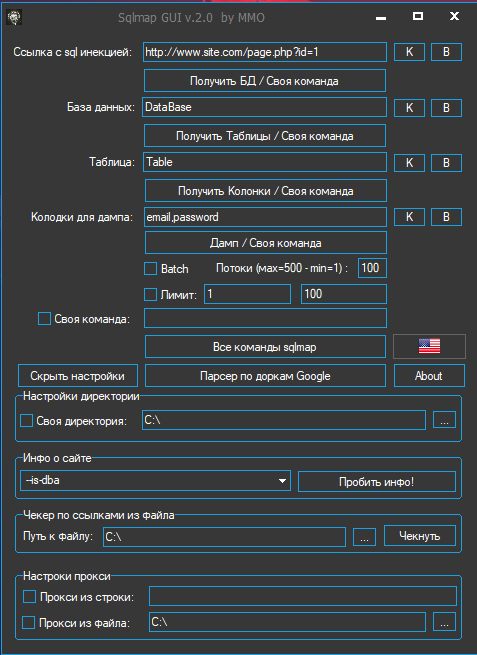Click Дамп / Своя команда button
Screen dimensions: 477x655
click(x=266, y=243)
